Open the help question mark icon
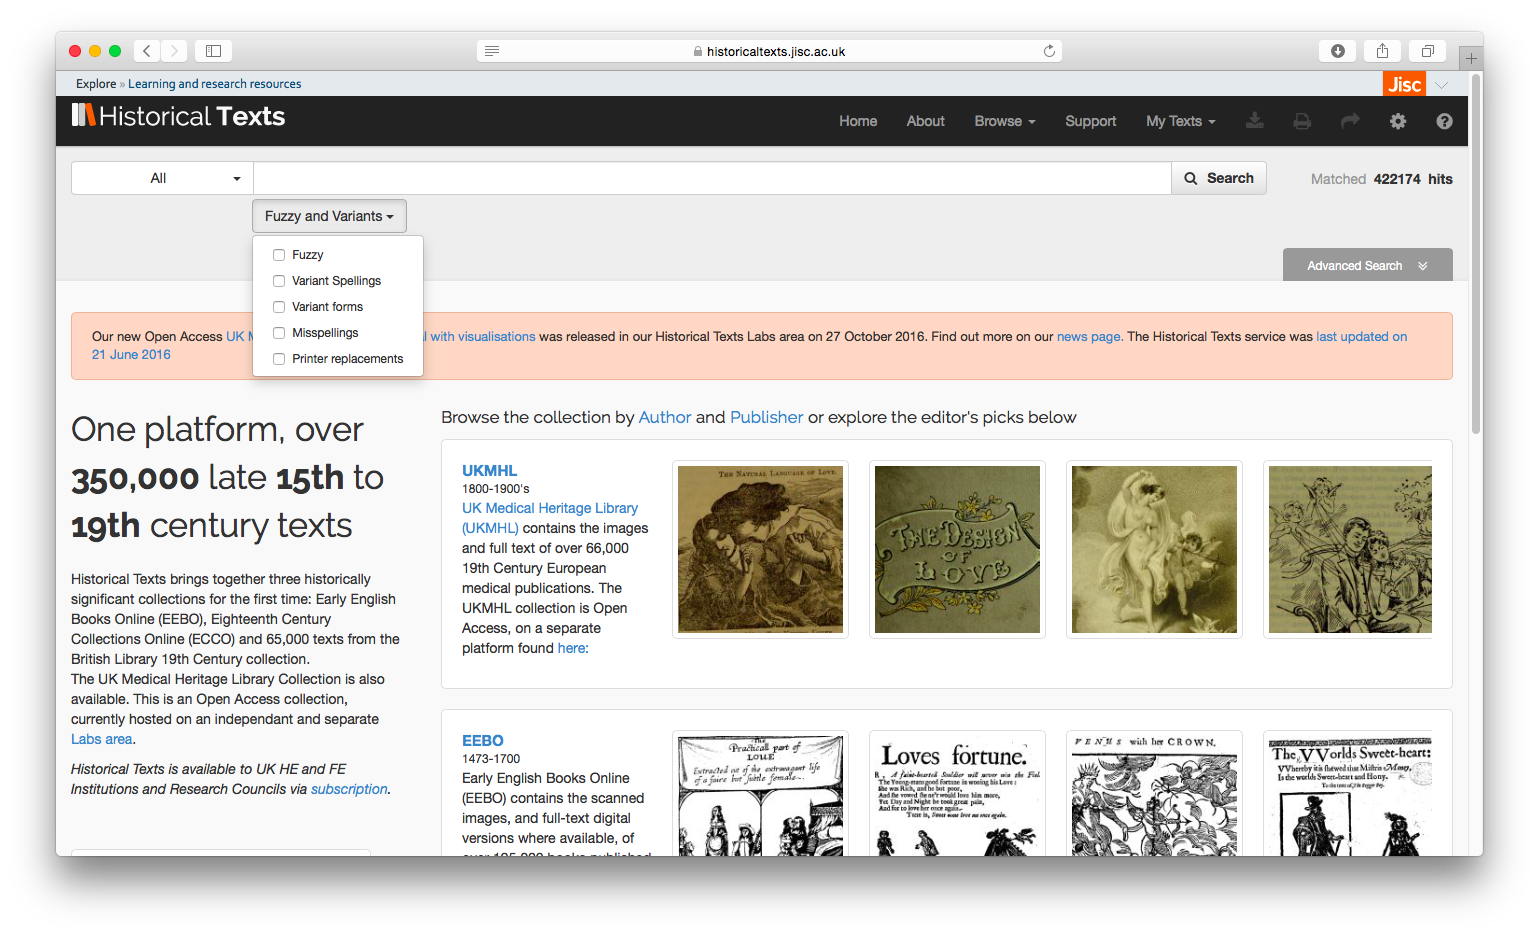The image size is (1539, 936). (1444, 121)
